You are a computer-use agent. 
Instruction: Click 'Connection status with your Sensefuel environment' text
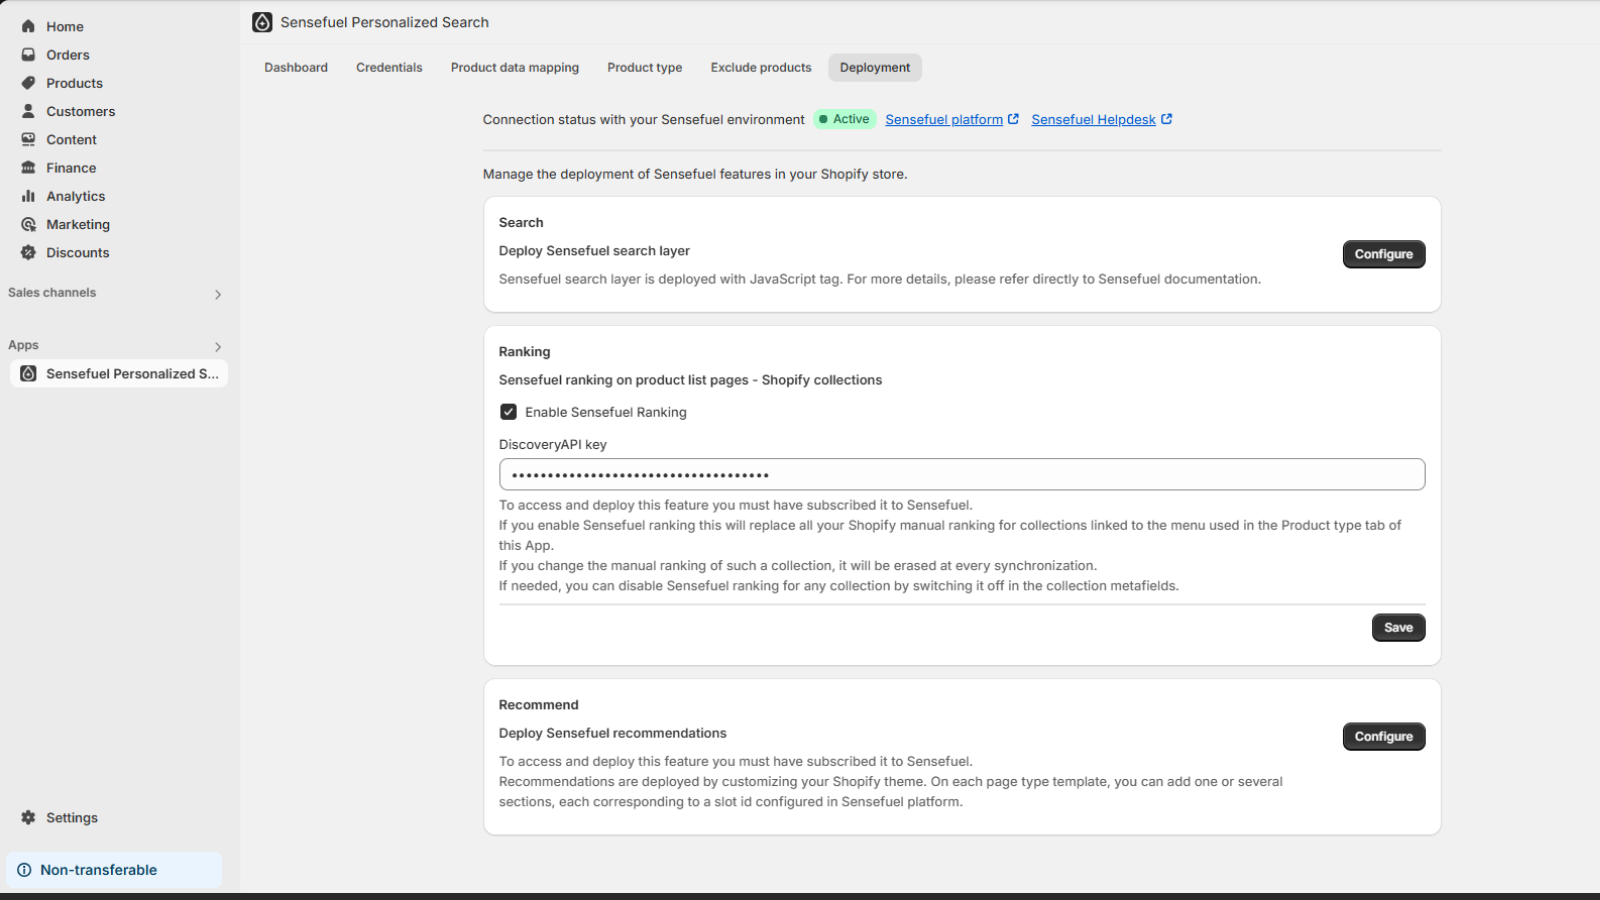(x=643, y=119)
